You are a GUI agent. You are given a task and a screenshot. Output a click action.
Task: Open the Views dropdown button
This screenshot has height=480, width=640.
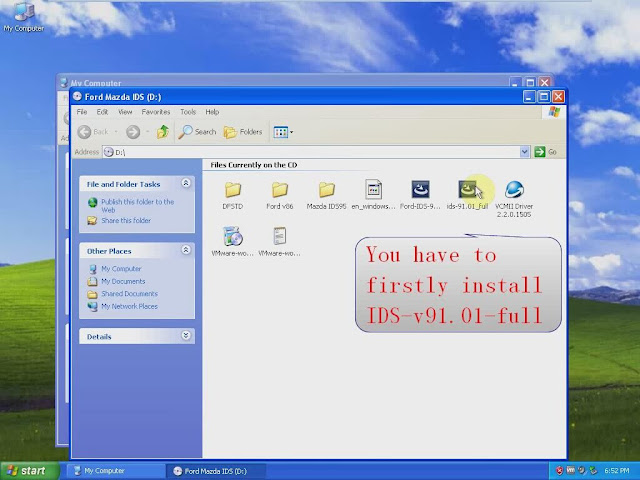pyautogui.click(x=283, y=132)
